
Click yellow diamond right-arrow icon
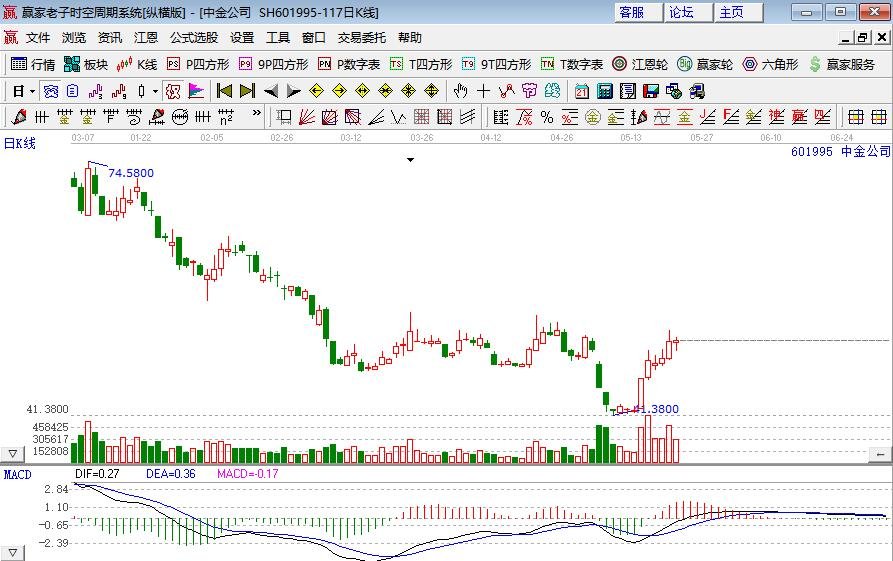tap(339, 91)
